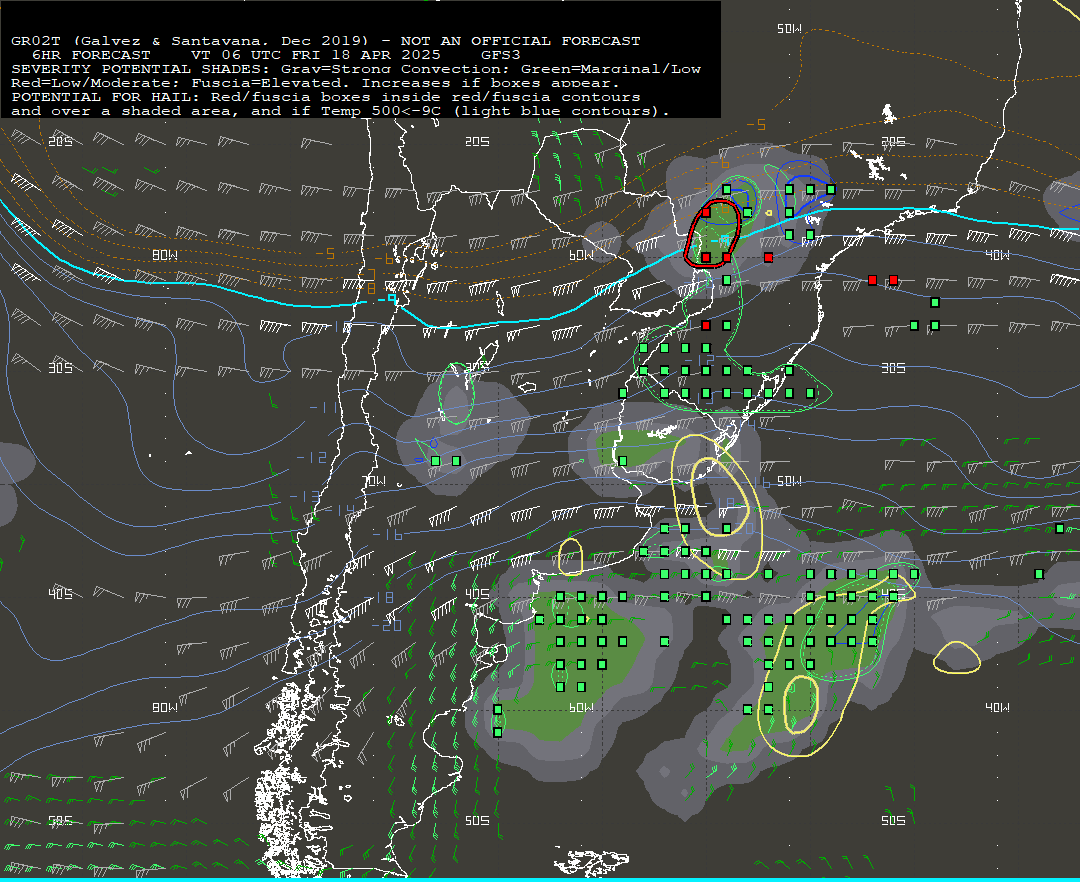Click the '-14' temperature contour label

click(340, 510)
